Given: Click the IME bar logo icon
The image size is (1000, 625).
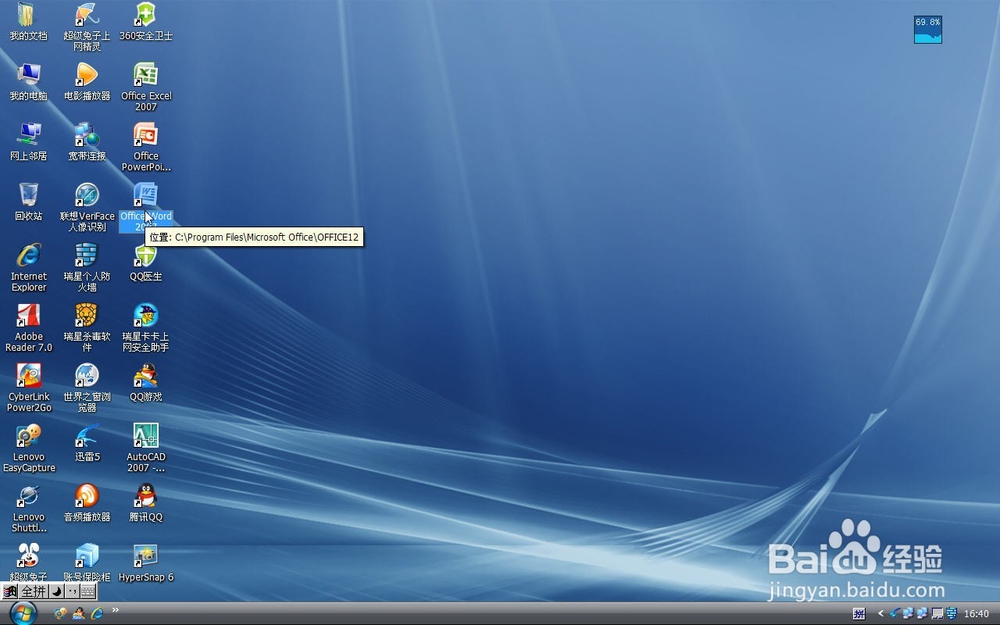Looking at the screenshot, I should [x=10, y=591].
